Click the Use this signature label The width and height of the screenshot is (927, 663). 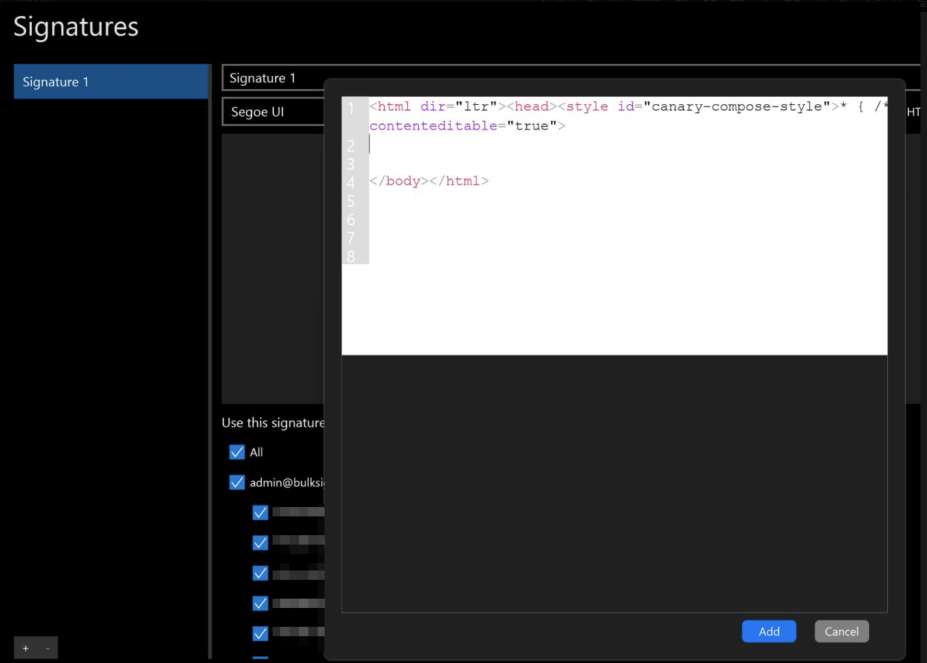(273, 423)
